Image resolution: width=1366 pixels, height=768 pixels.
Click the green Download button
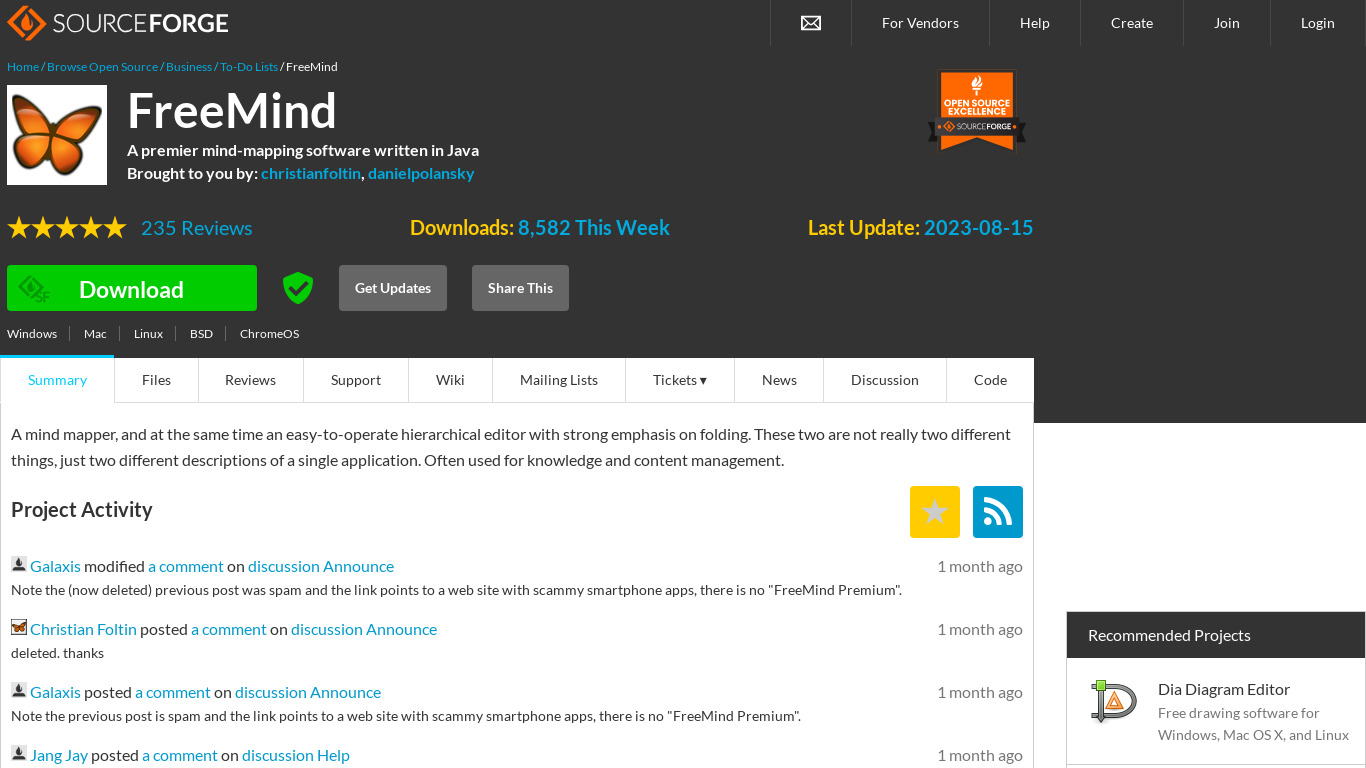pyautogui.click(x=132, y=288)
